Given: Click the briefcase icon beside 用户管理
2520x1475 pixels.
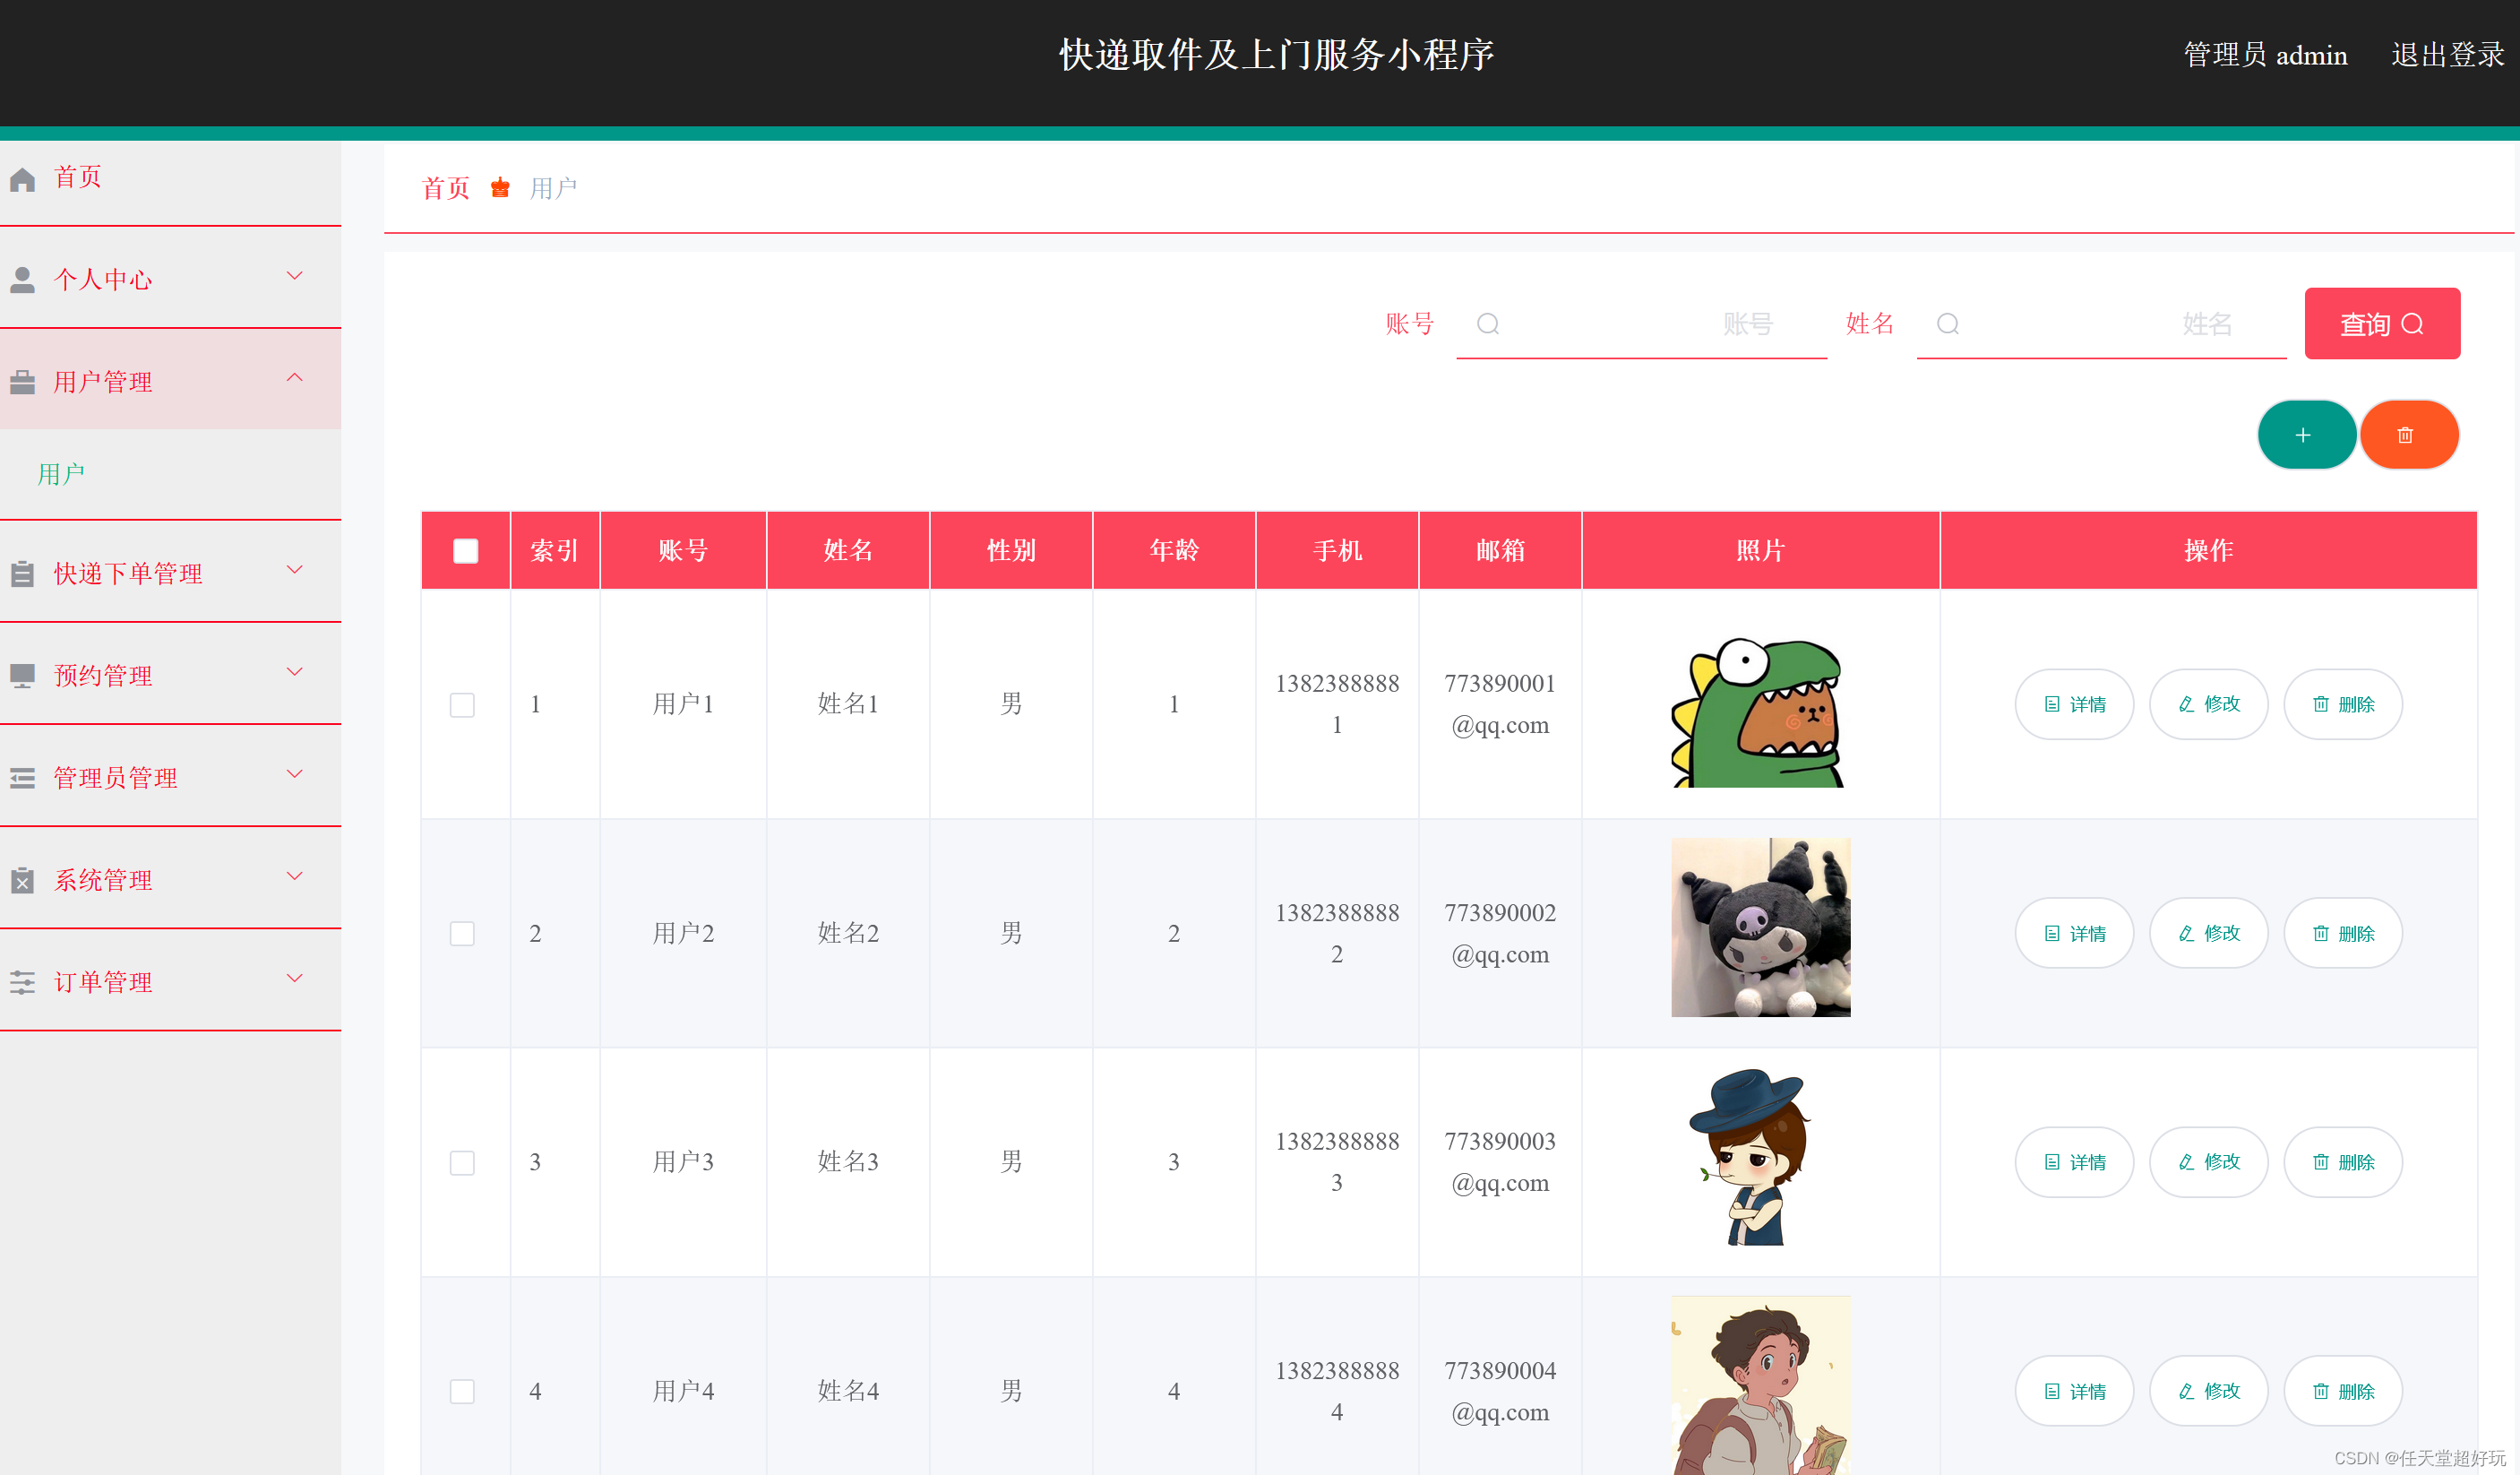Looking at the screenshot, I should [23, 382].
